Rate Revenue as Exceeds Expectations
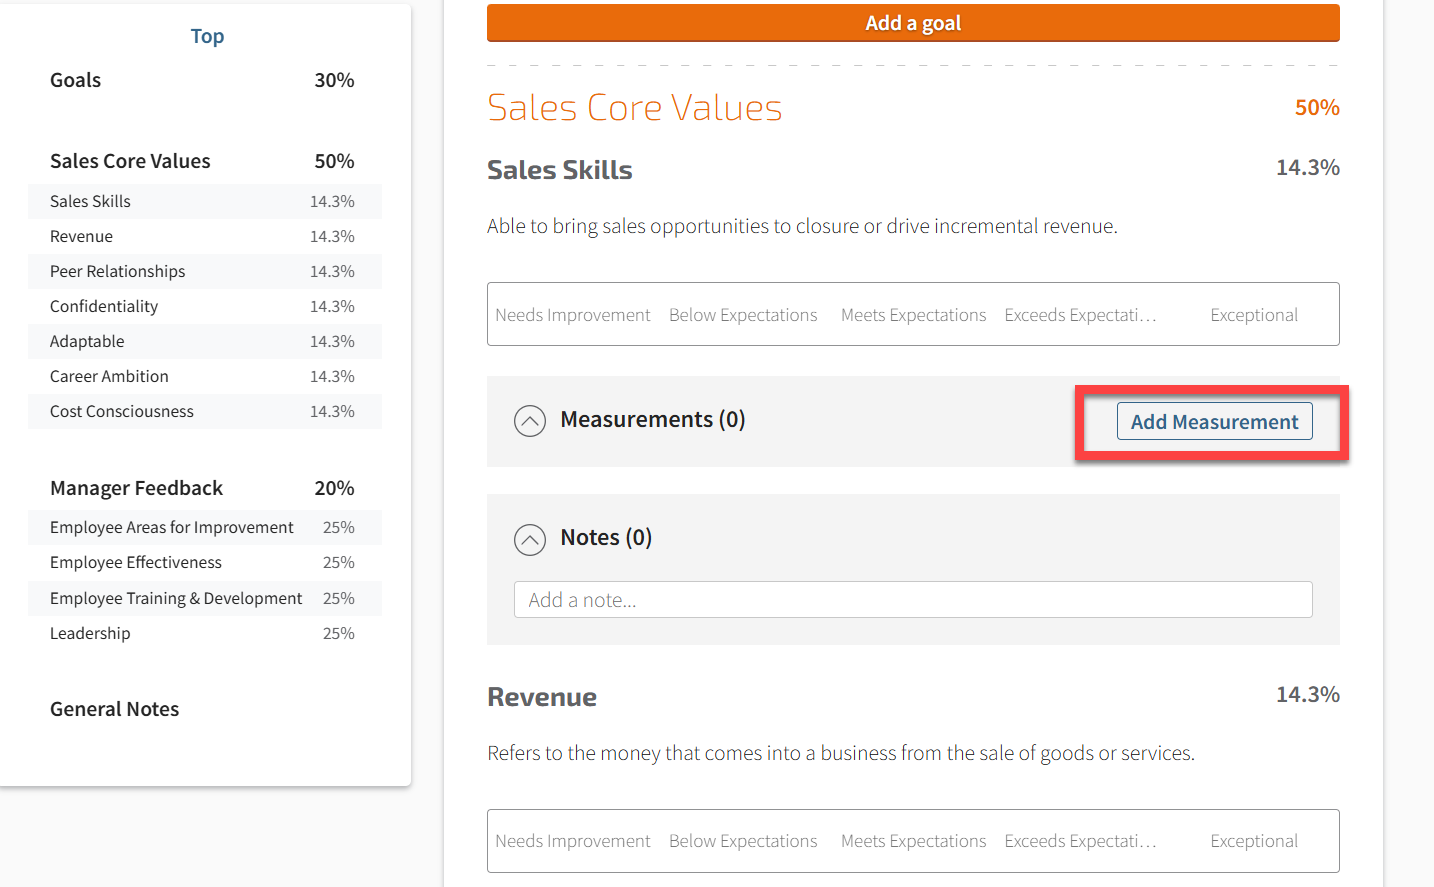 pos(1080,841)
